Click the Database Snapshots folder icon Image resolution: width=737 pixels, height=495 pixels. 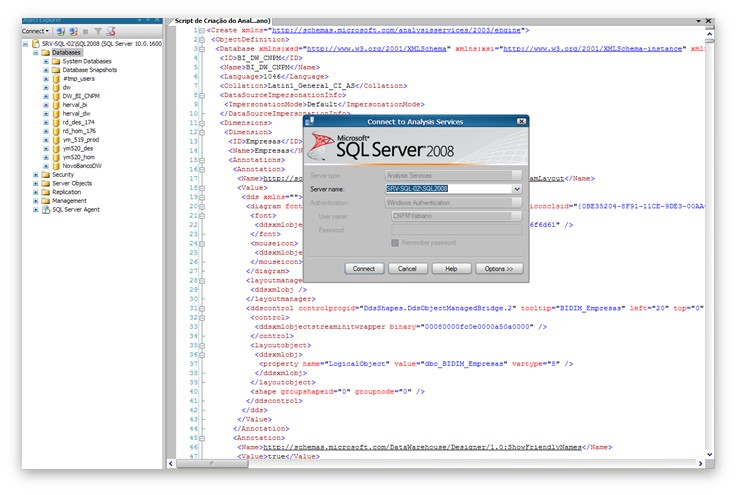[x=56, y=70]
